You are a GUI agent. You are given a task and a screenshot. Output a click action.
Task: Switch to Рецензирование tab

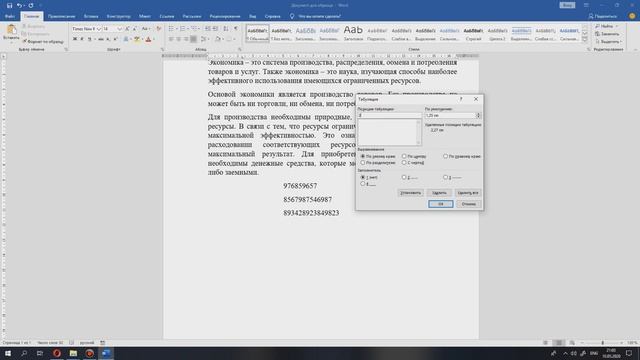pos(225,16)
